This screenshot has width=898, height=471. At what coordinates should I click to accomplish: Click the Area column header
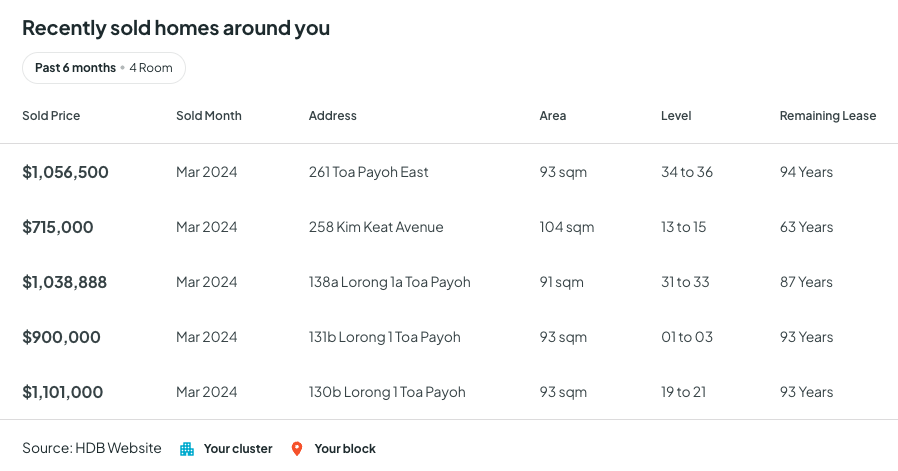coord(553,116)
